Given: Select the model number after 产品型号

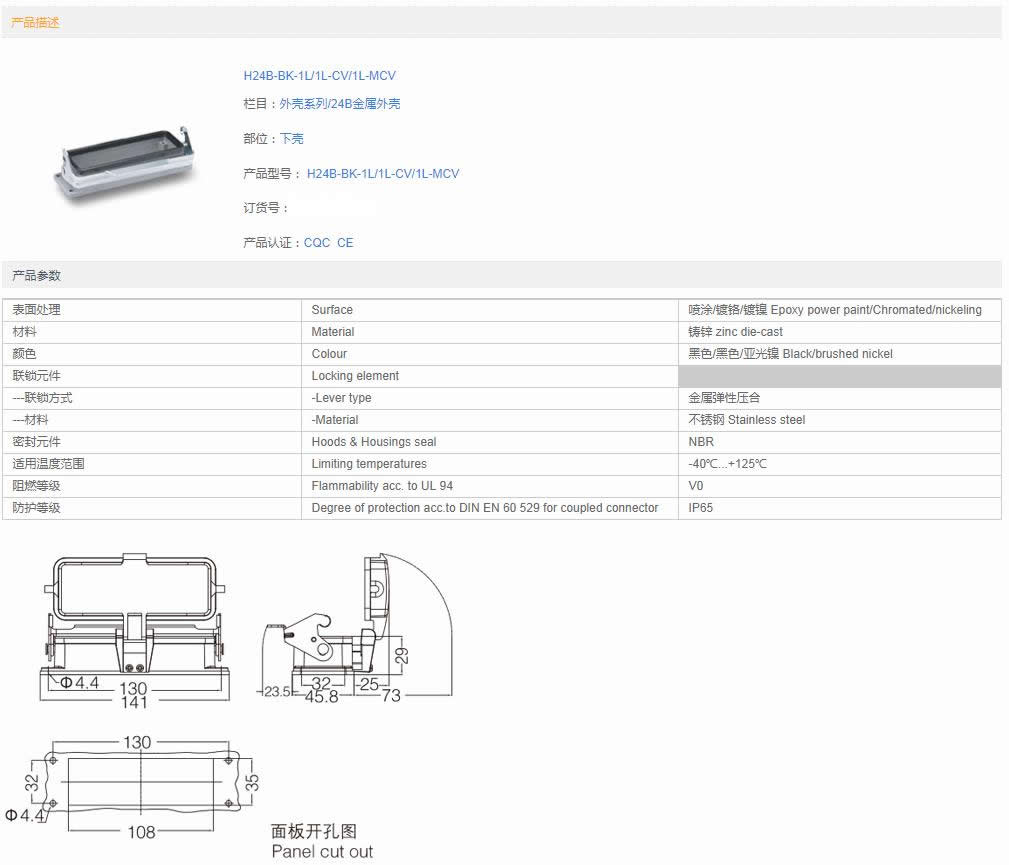Looking at the screenshot, I should [383, 174].
